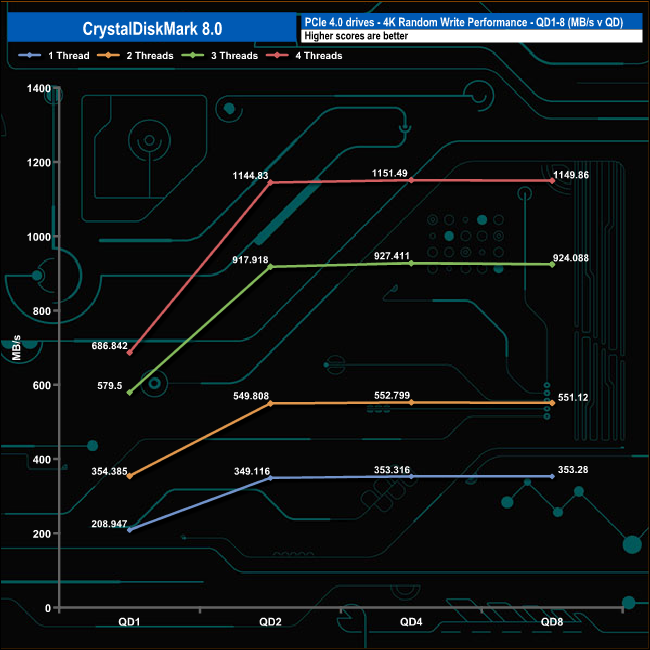Click the orange 2 Threads point at QD4
The image size is (650, 650).
pos(411,402)
